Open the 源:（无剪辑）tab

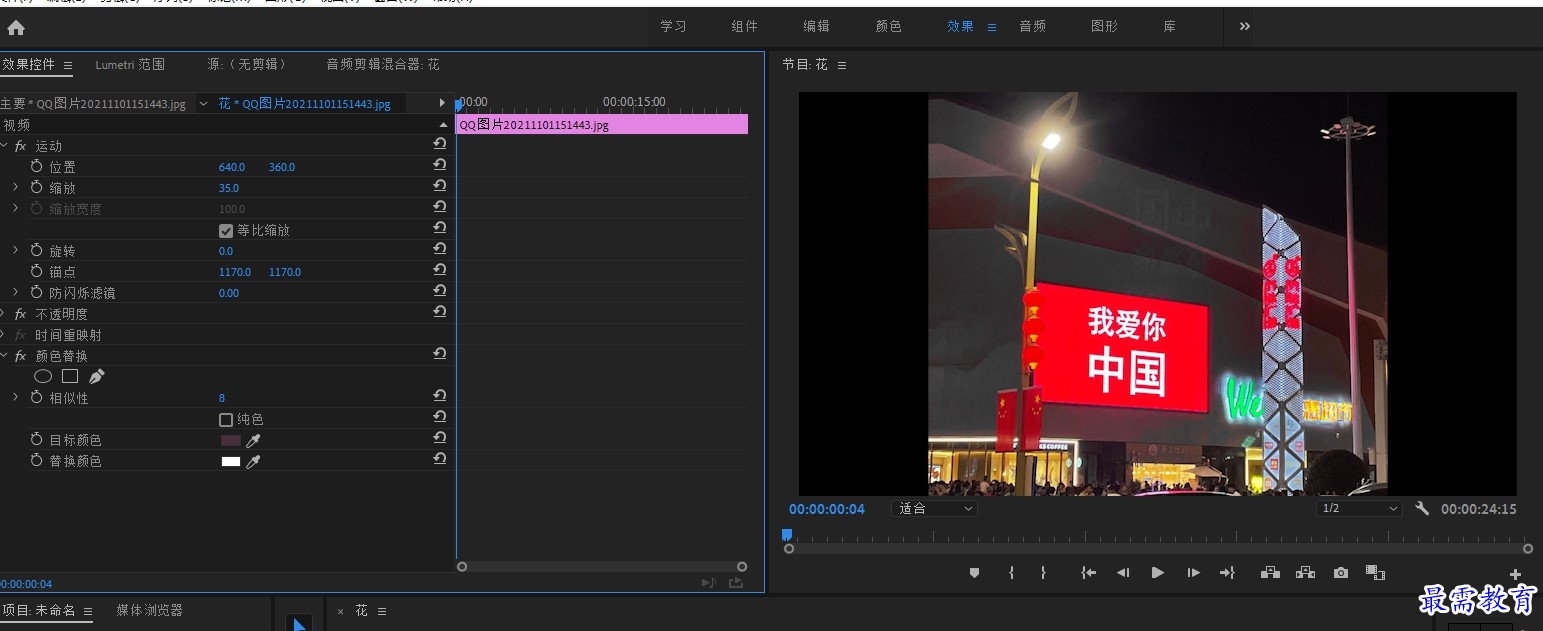click(246, 65)
